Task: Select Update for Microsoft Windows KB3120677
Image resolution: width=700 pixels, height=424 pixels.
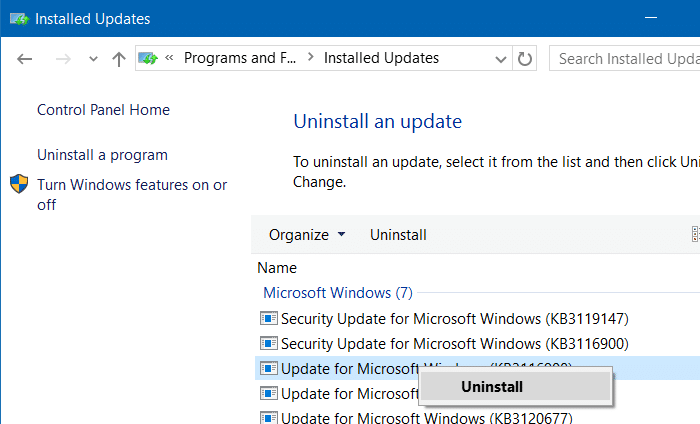Action: pyautogui.click(x=426, y=418)
